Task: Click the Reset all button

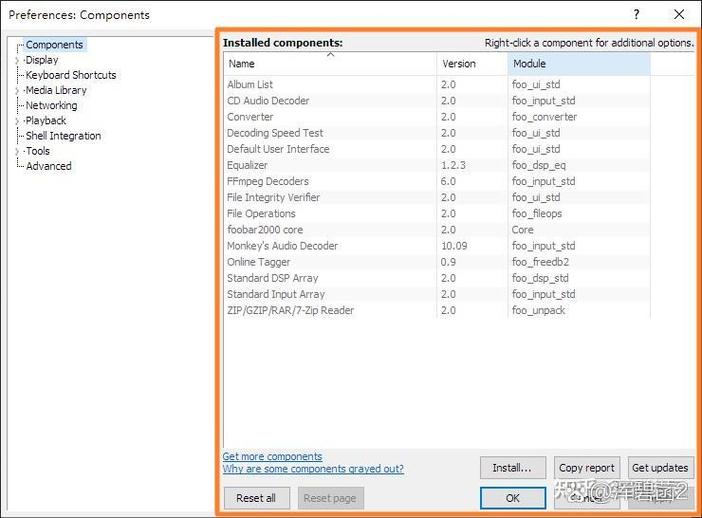Action: [257, 498]
